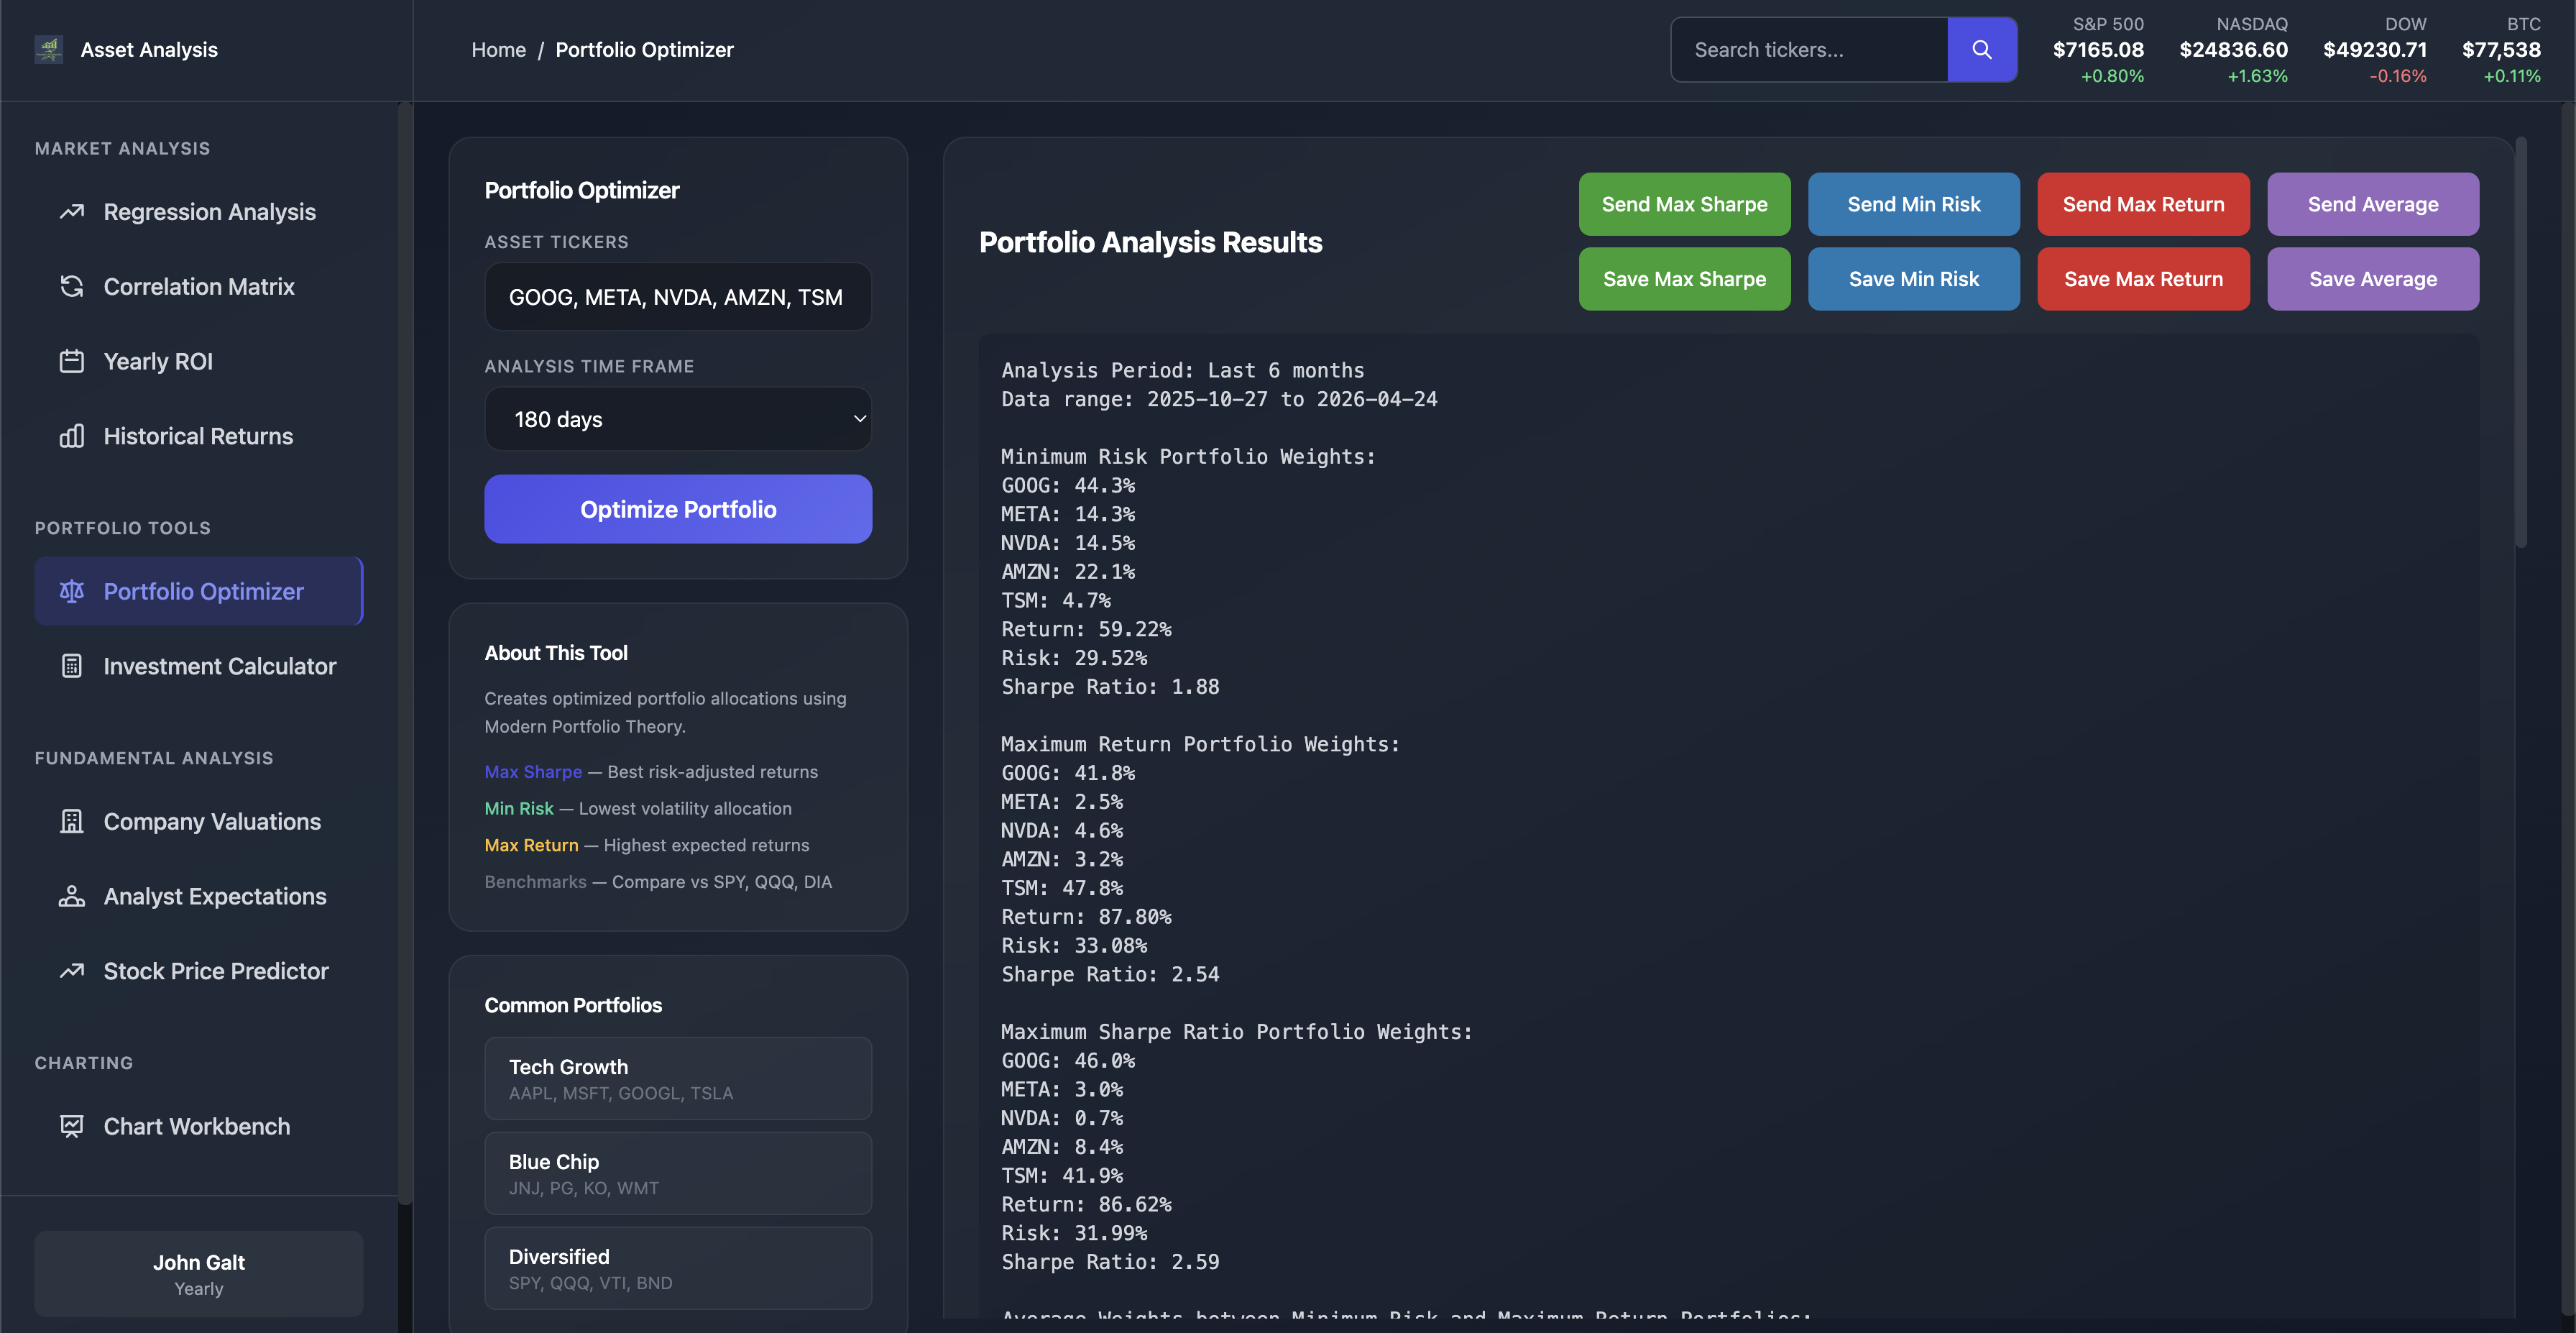Click Save Max Return button
This screenshot has width=2576, height=1333.
pos(2143,279)
